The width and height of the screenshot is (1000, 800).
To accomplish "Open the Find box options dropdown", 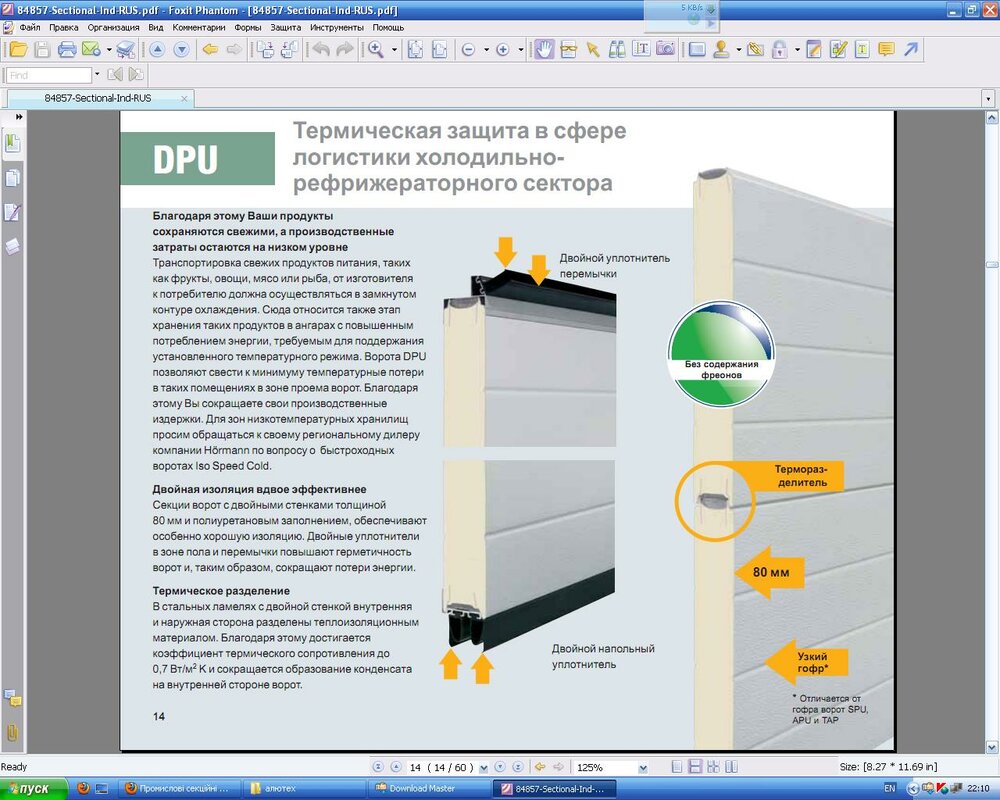I will [x=97, y=75].
